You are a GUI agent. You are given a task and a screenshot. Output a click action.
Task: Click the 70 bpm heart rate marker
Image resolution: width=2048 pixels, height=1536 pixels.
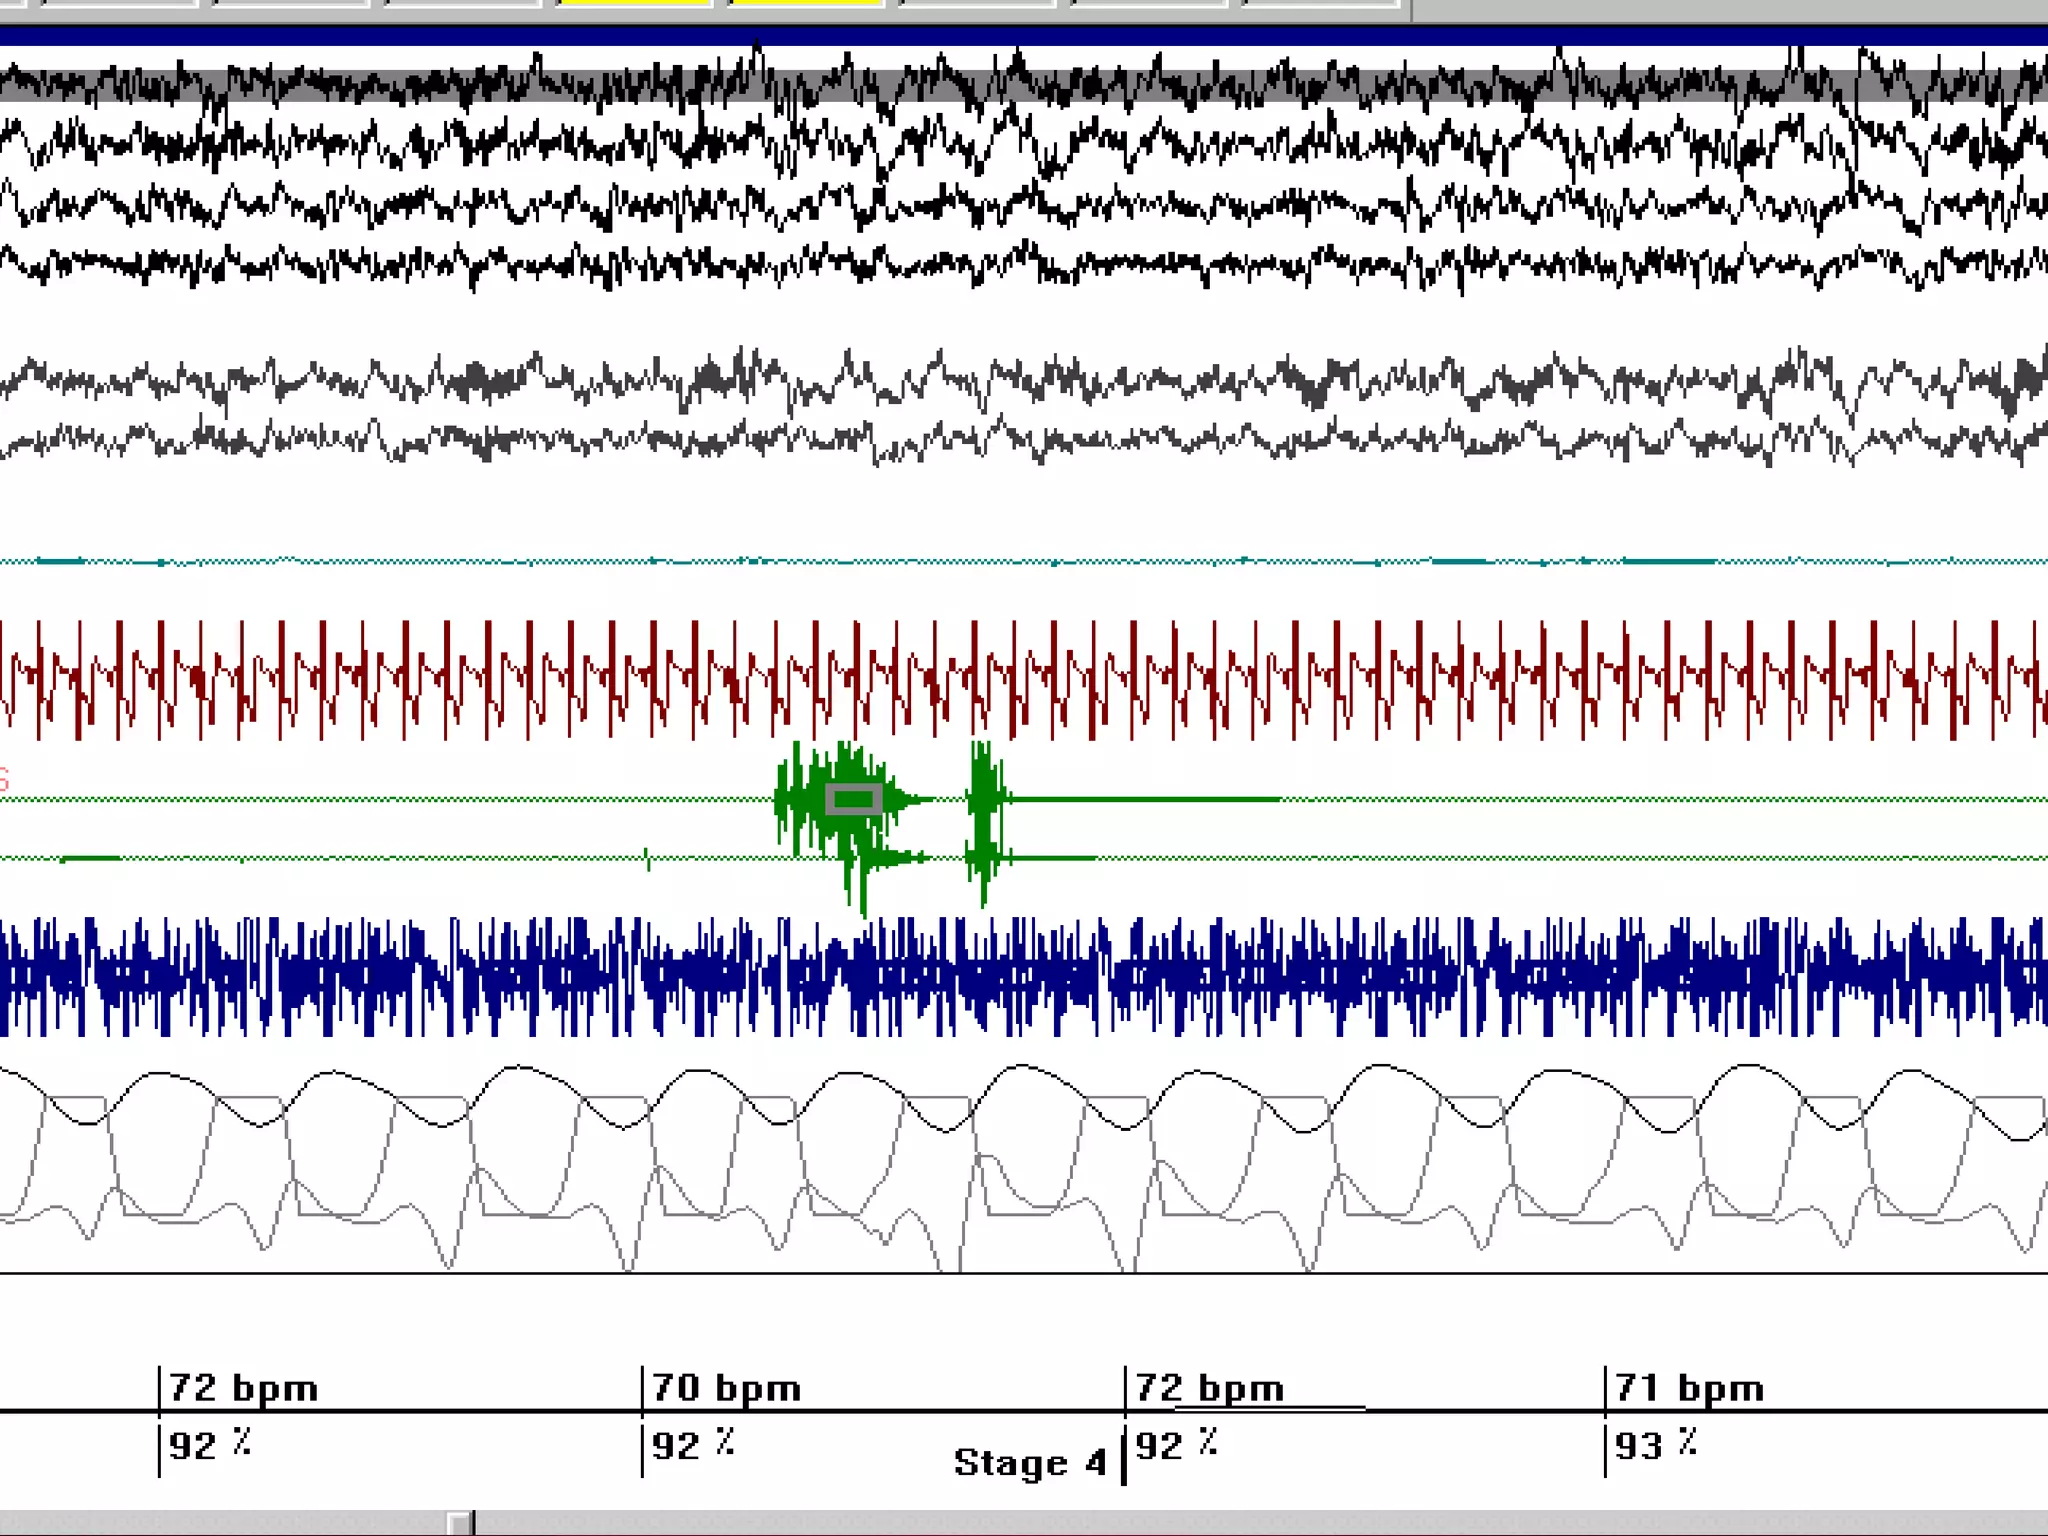pyautogui.click(x=726, y=1388)
